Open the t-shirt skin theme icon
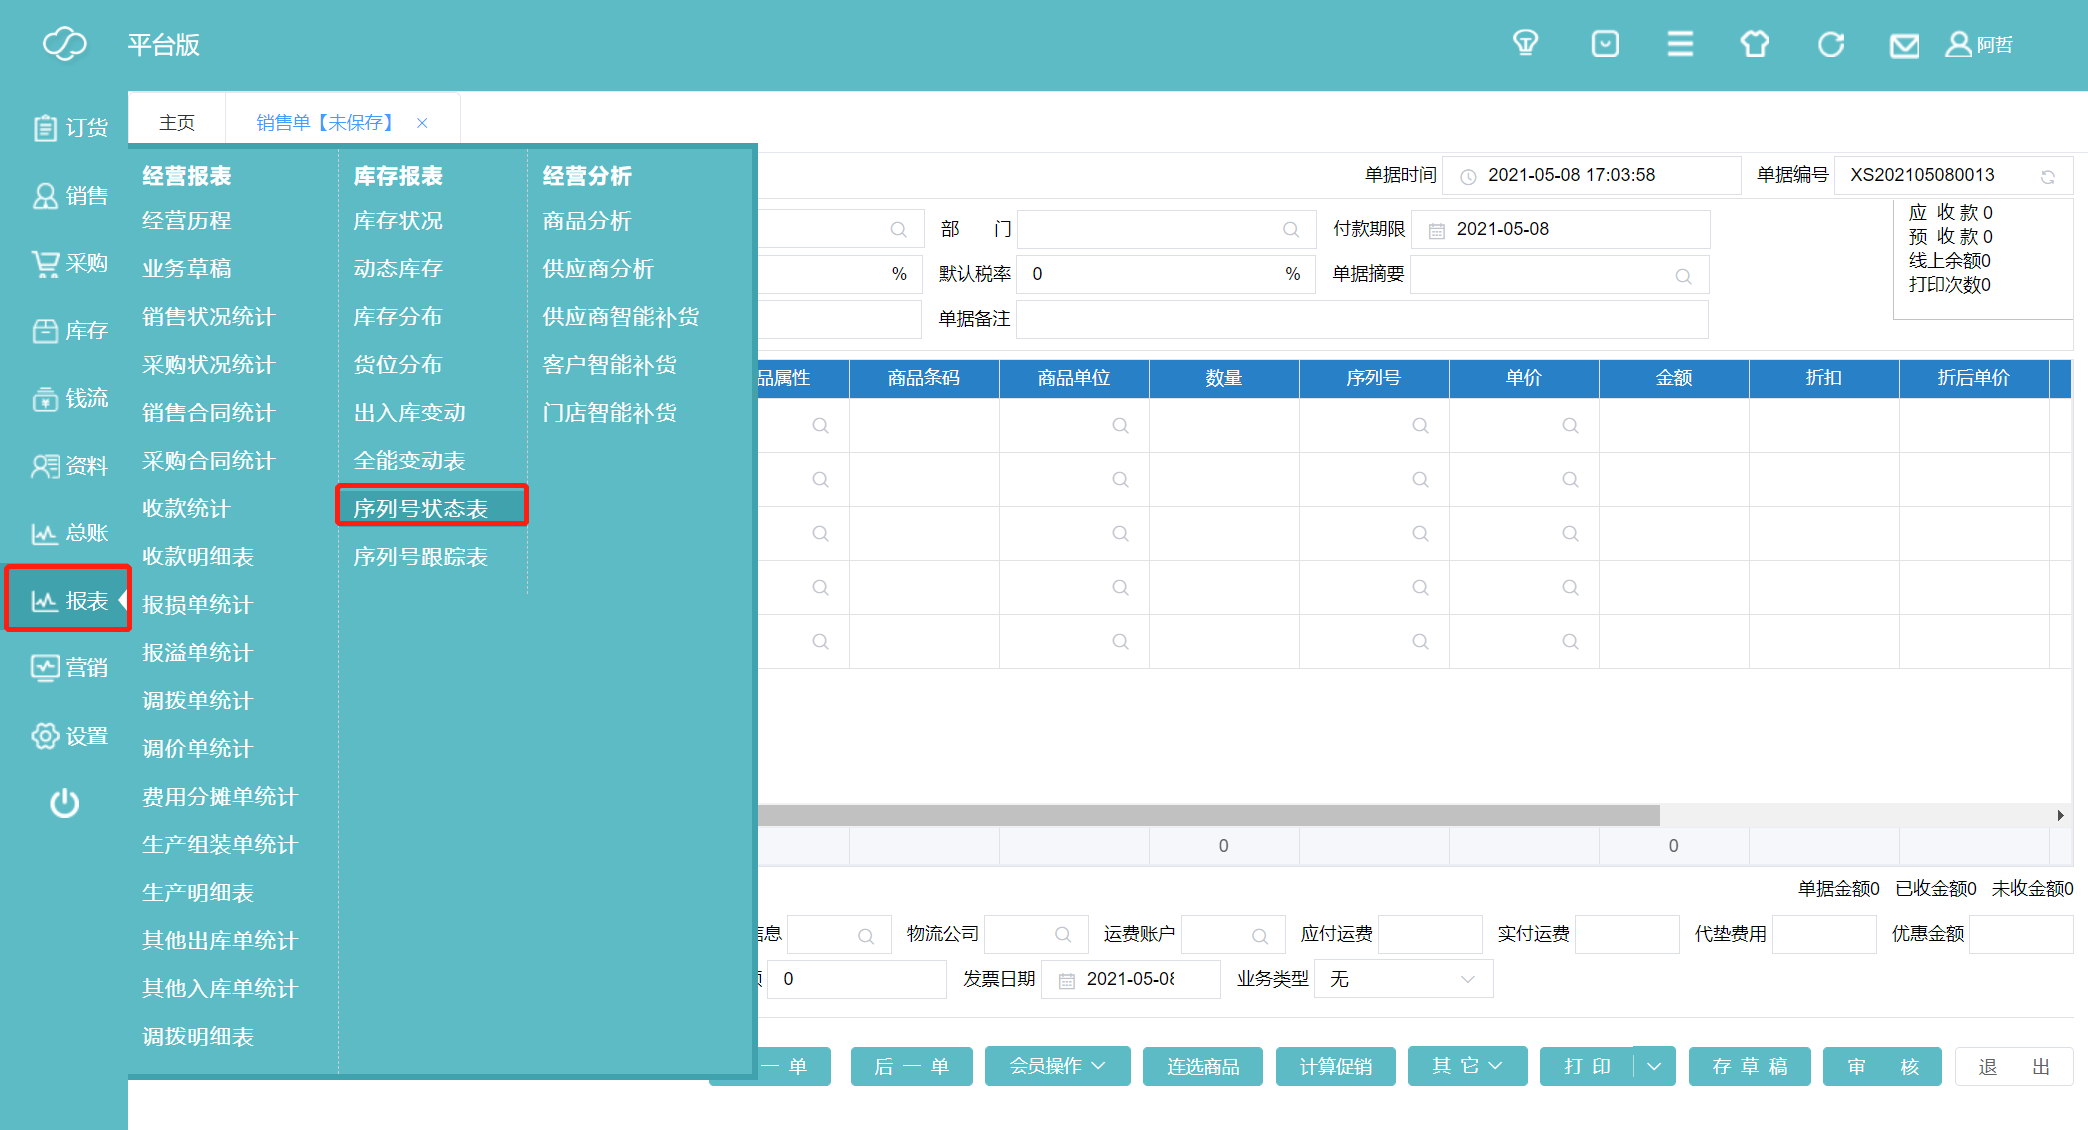The height and width of the screenshot is (1130, 2088). pyautogui.click(x=1755, y=45)
